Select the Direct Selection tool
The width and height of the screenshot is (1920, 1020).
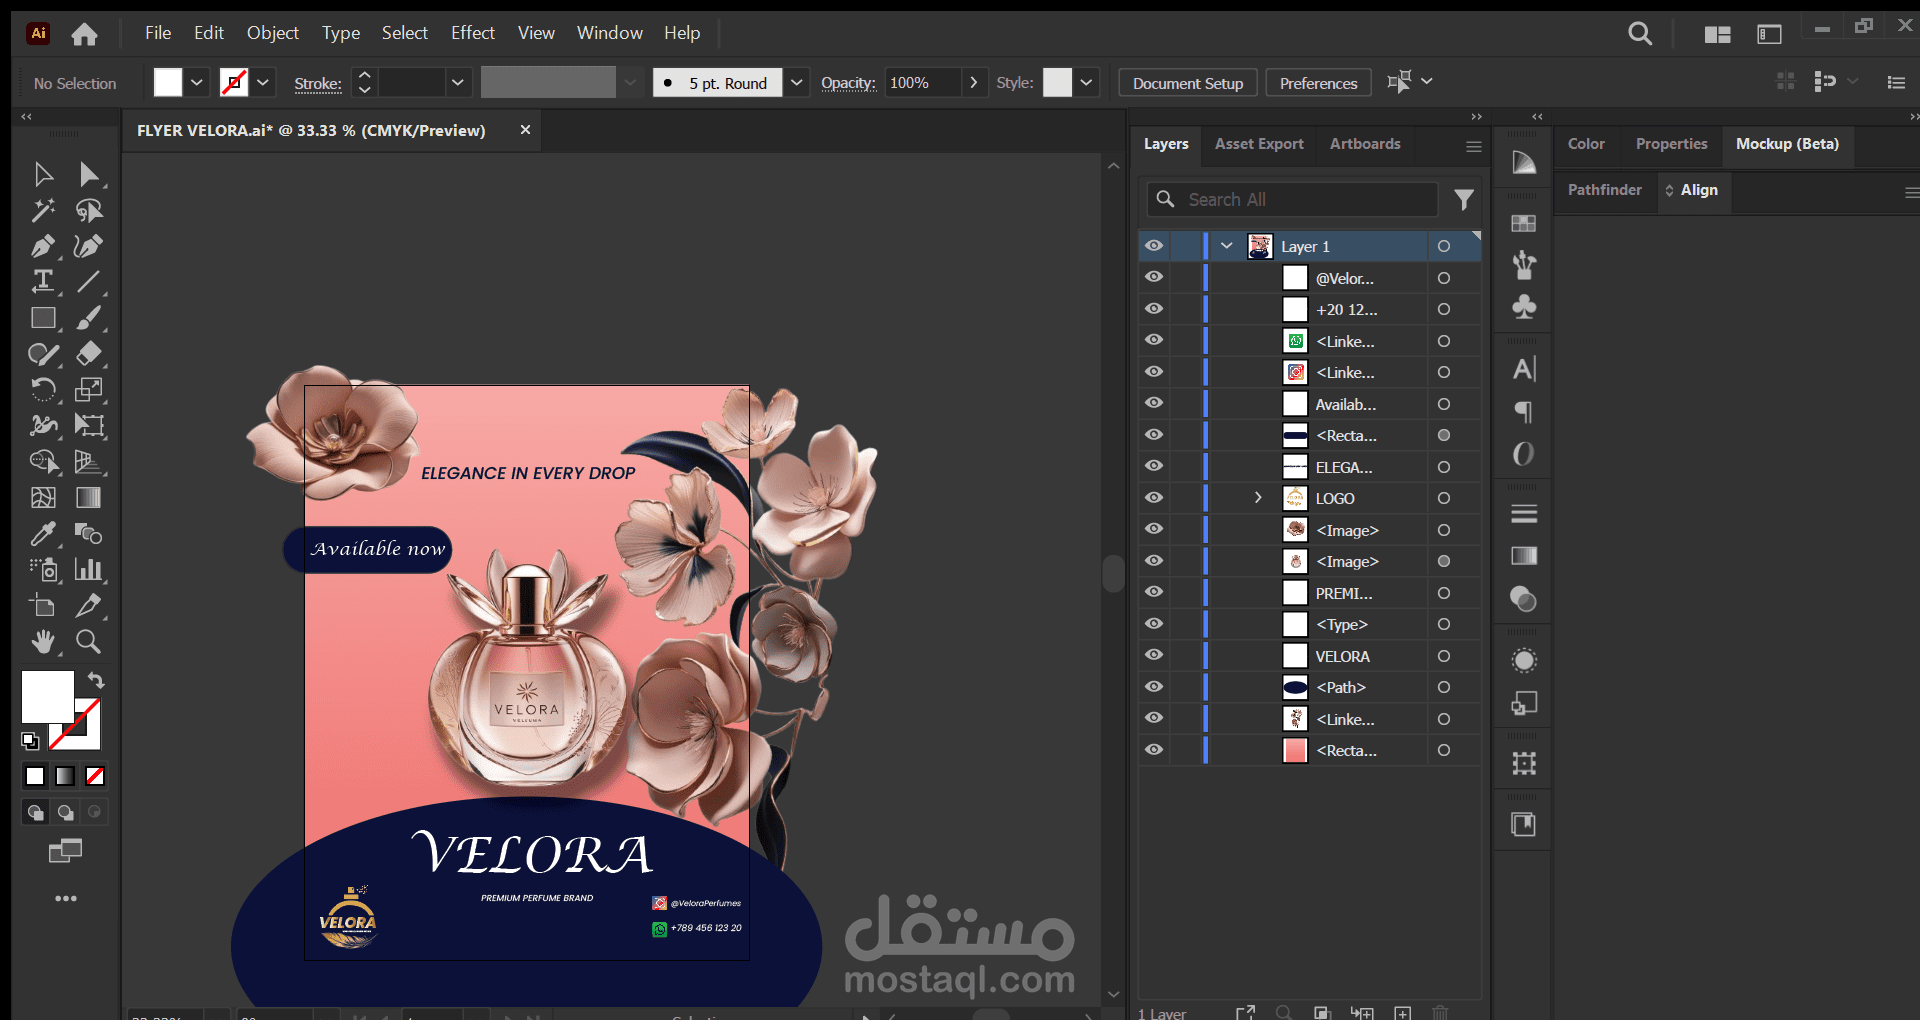click(88, 175)
